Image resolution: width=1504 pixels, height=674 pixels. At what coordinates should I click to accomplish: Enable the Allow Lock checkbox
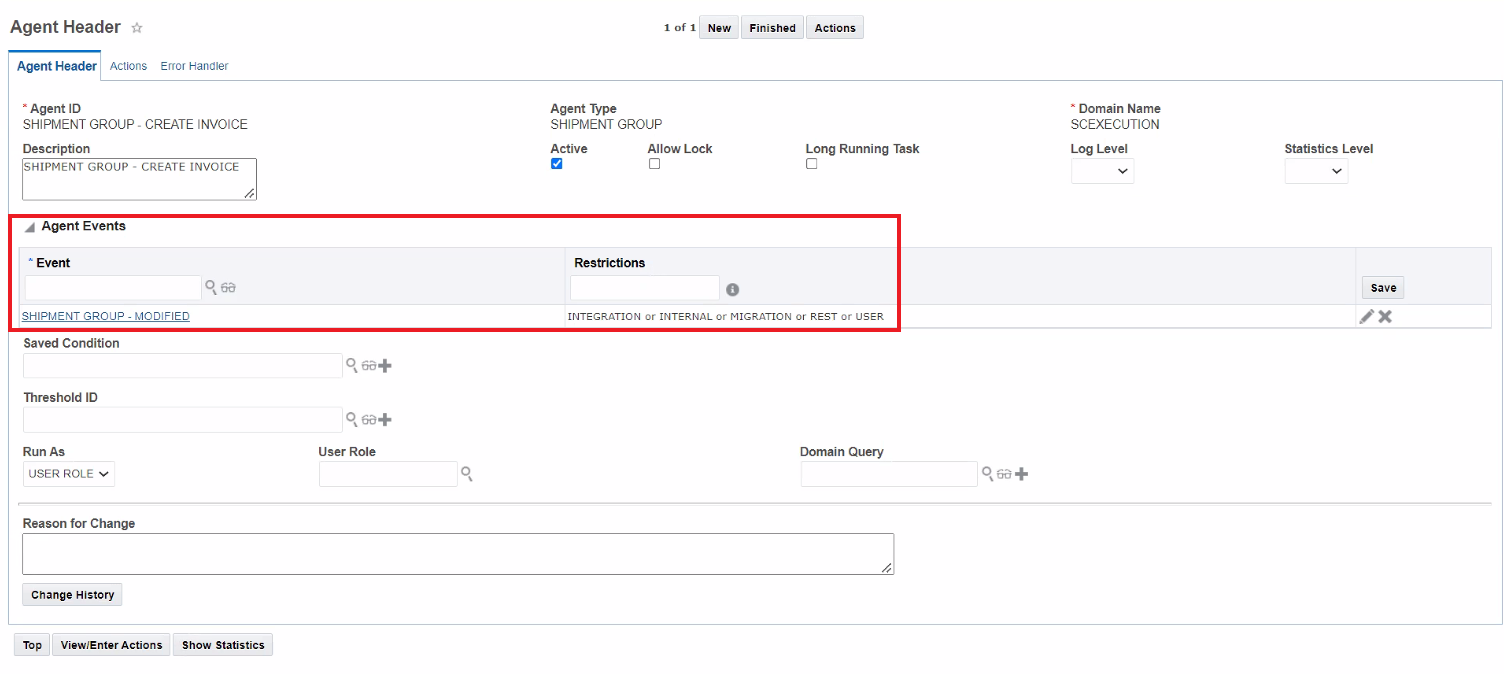tap(654, 164)
